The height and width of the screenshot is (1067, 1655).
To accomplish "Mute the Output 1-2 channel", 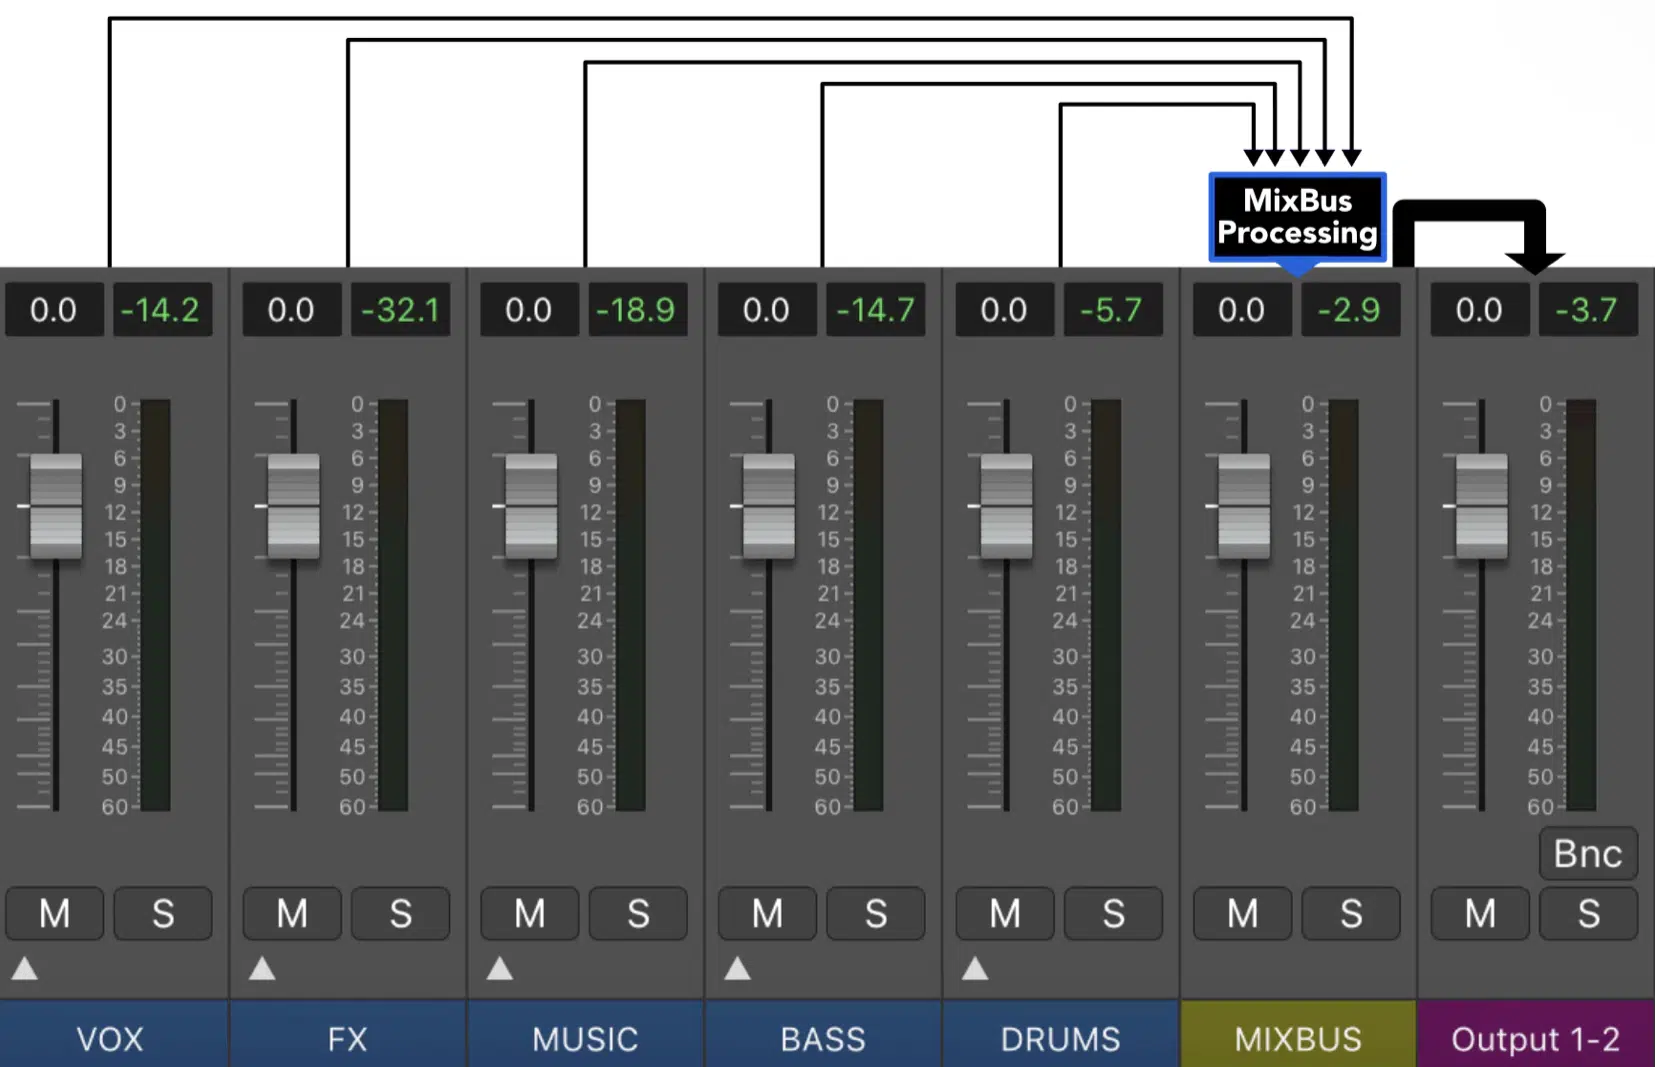I will [1480, 913].
